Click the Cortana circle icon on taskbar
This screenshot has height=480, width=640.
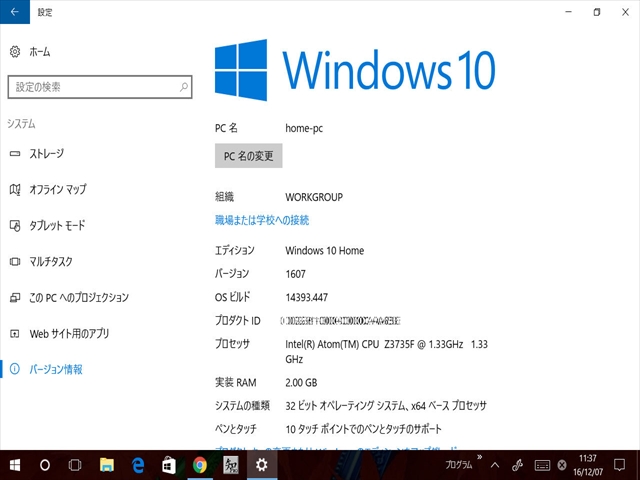tap(45, 465)
